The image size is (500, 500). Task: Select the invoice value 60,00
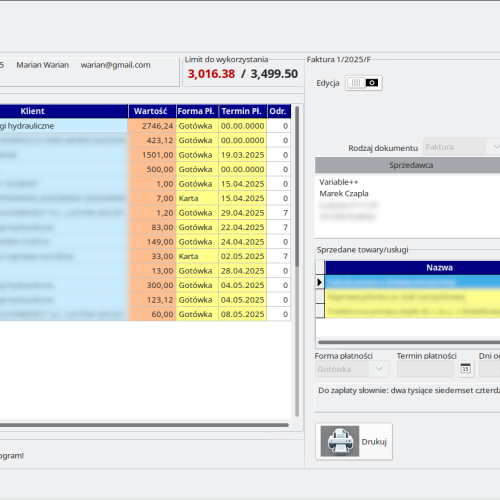point(152,314)
